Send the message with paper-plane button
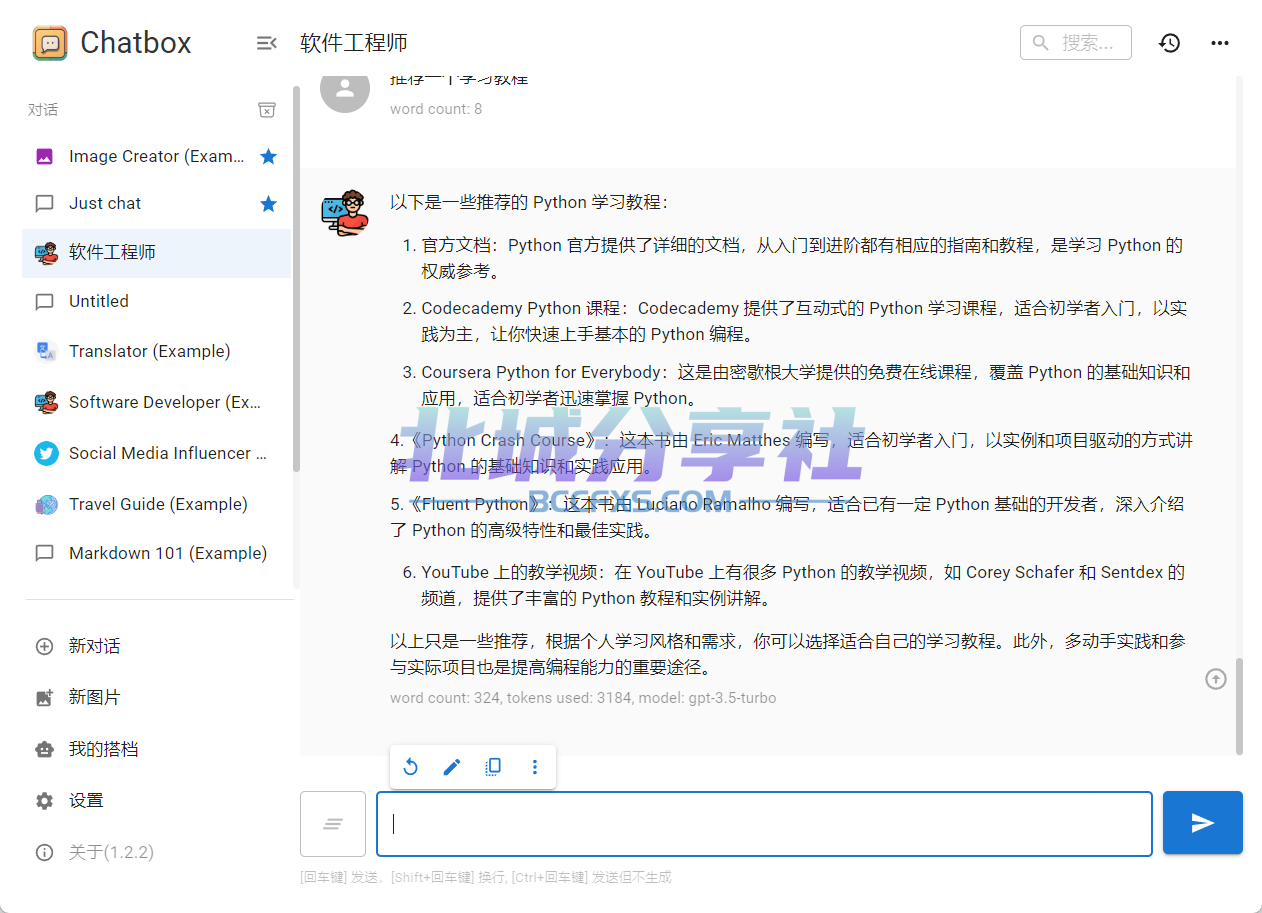The height and width of the screenshot is (913, 1262). (1203, 823)
